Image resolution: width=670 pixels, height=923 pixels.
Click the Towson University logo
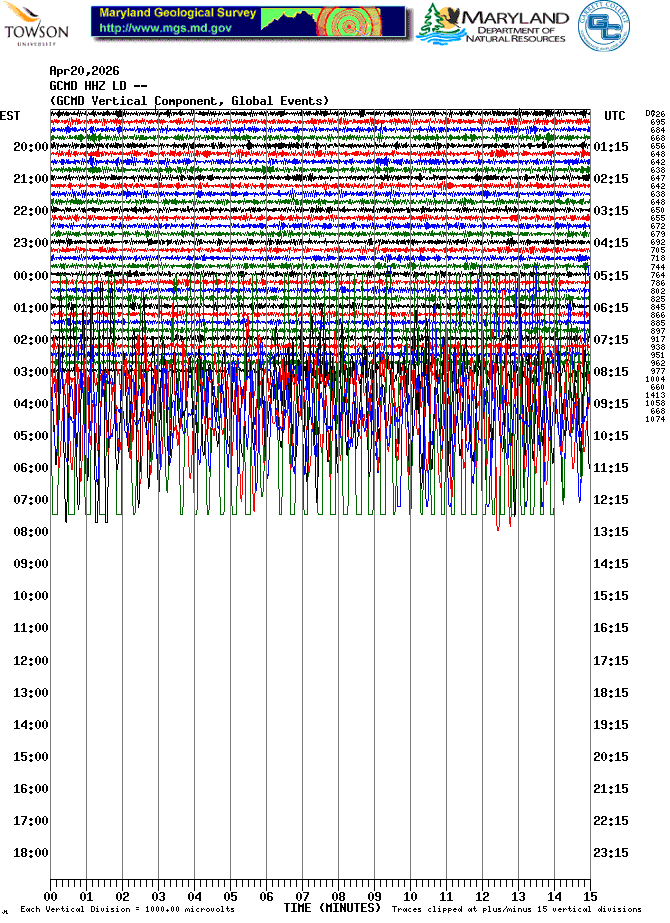37,24
